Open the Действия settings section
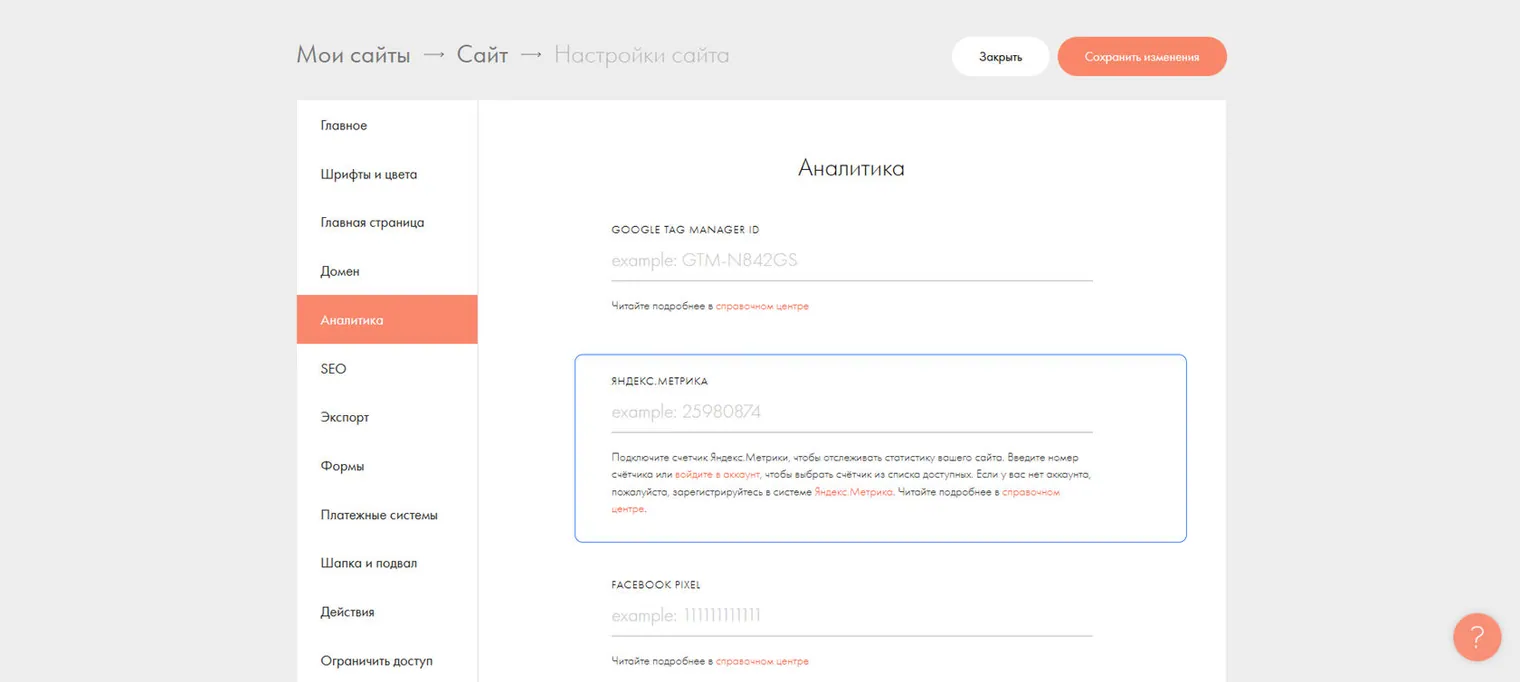 coord(387,612)
